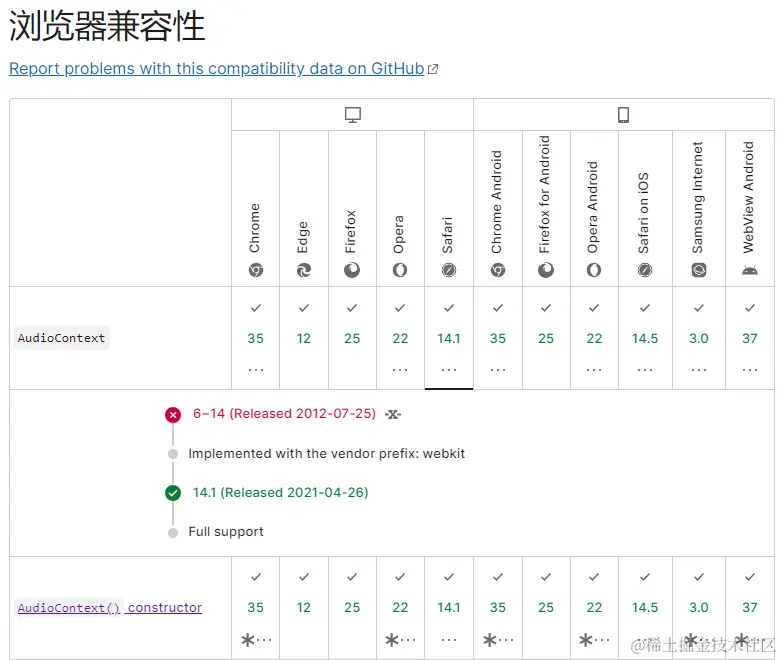The image size is (782, 660).
Task: Click the Opera browser icon
Action: (399, 270)
